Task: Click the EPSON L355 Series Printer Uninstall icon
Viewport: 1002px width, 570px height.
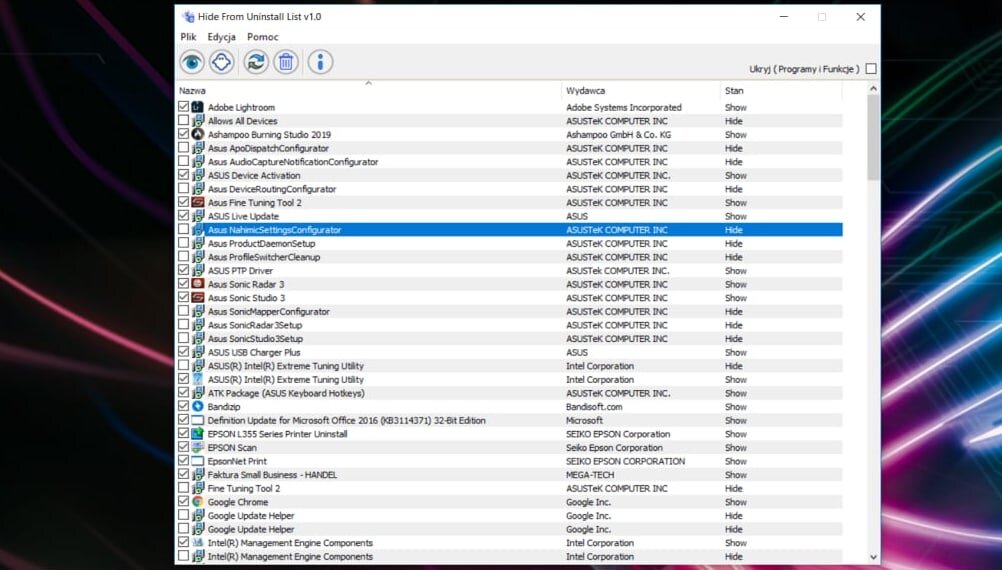Action: pyautogui.click(x=197, y=433)
